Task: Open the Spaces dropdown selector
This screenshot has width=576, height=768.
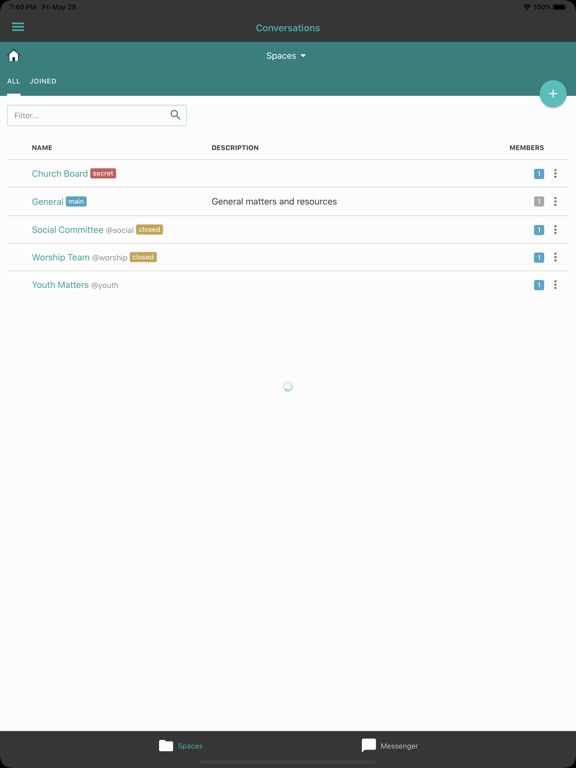Action: tap(286, 56)
